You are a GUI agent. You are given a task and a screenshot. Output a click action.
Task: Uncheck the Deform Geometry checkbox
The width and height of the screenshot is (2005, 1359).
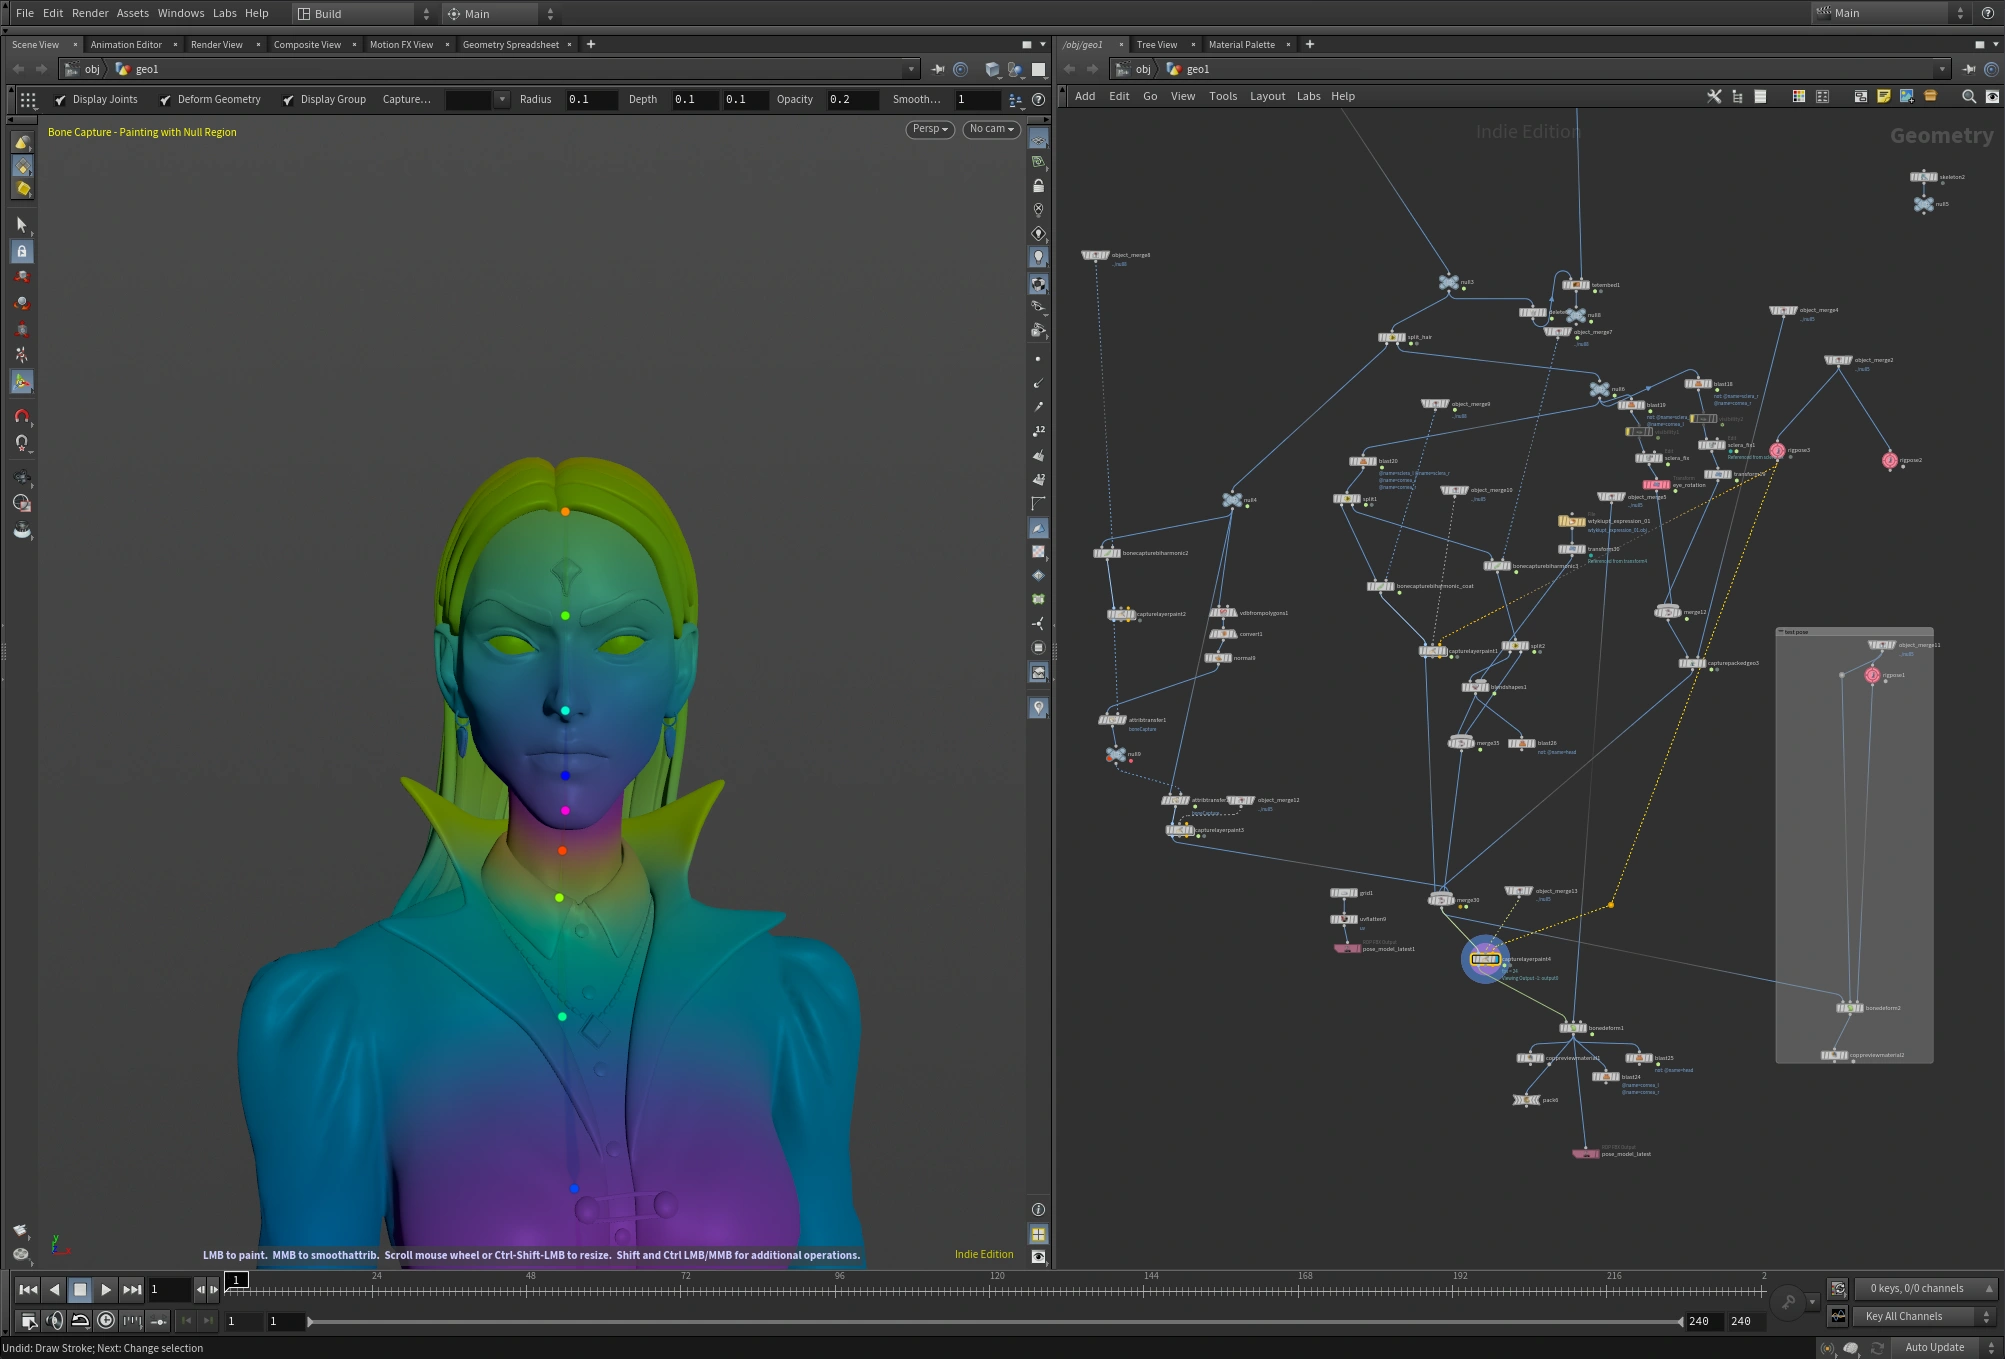tap(166, 100)
